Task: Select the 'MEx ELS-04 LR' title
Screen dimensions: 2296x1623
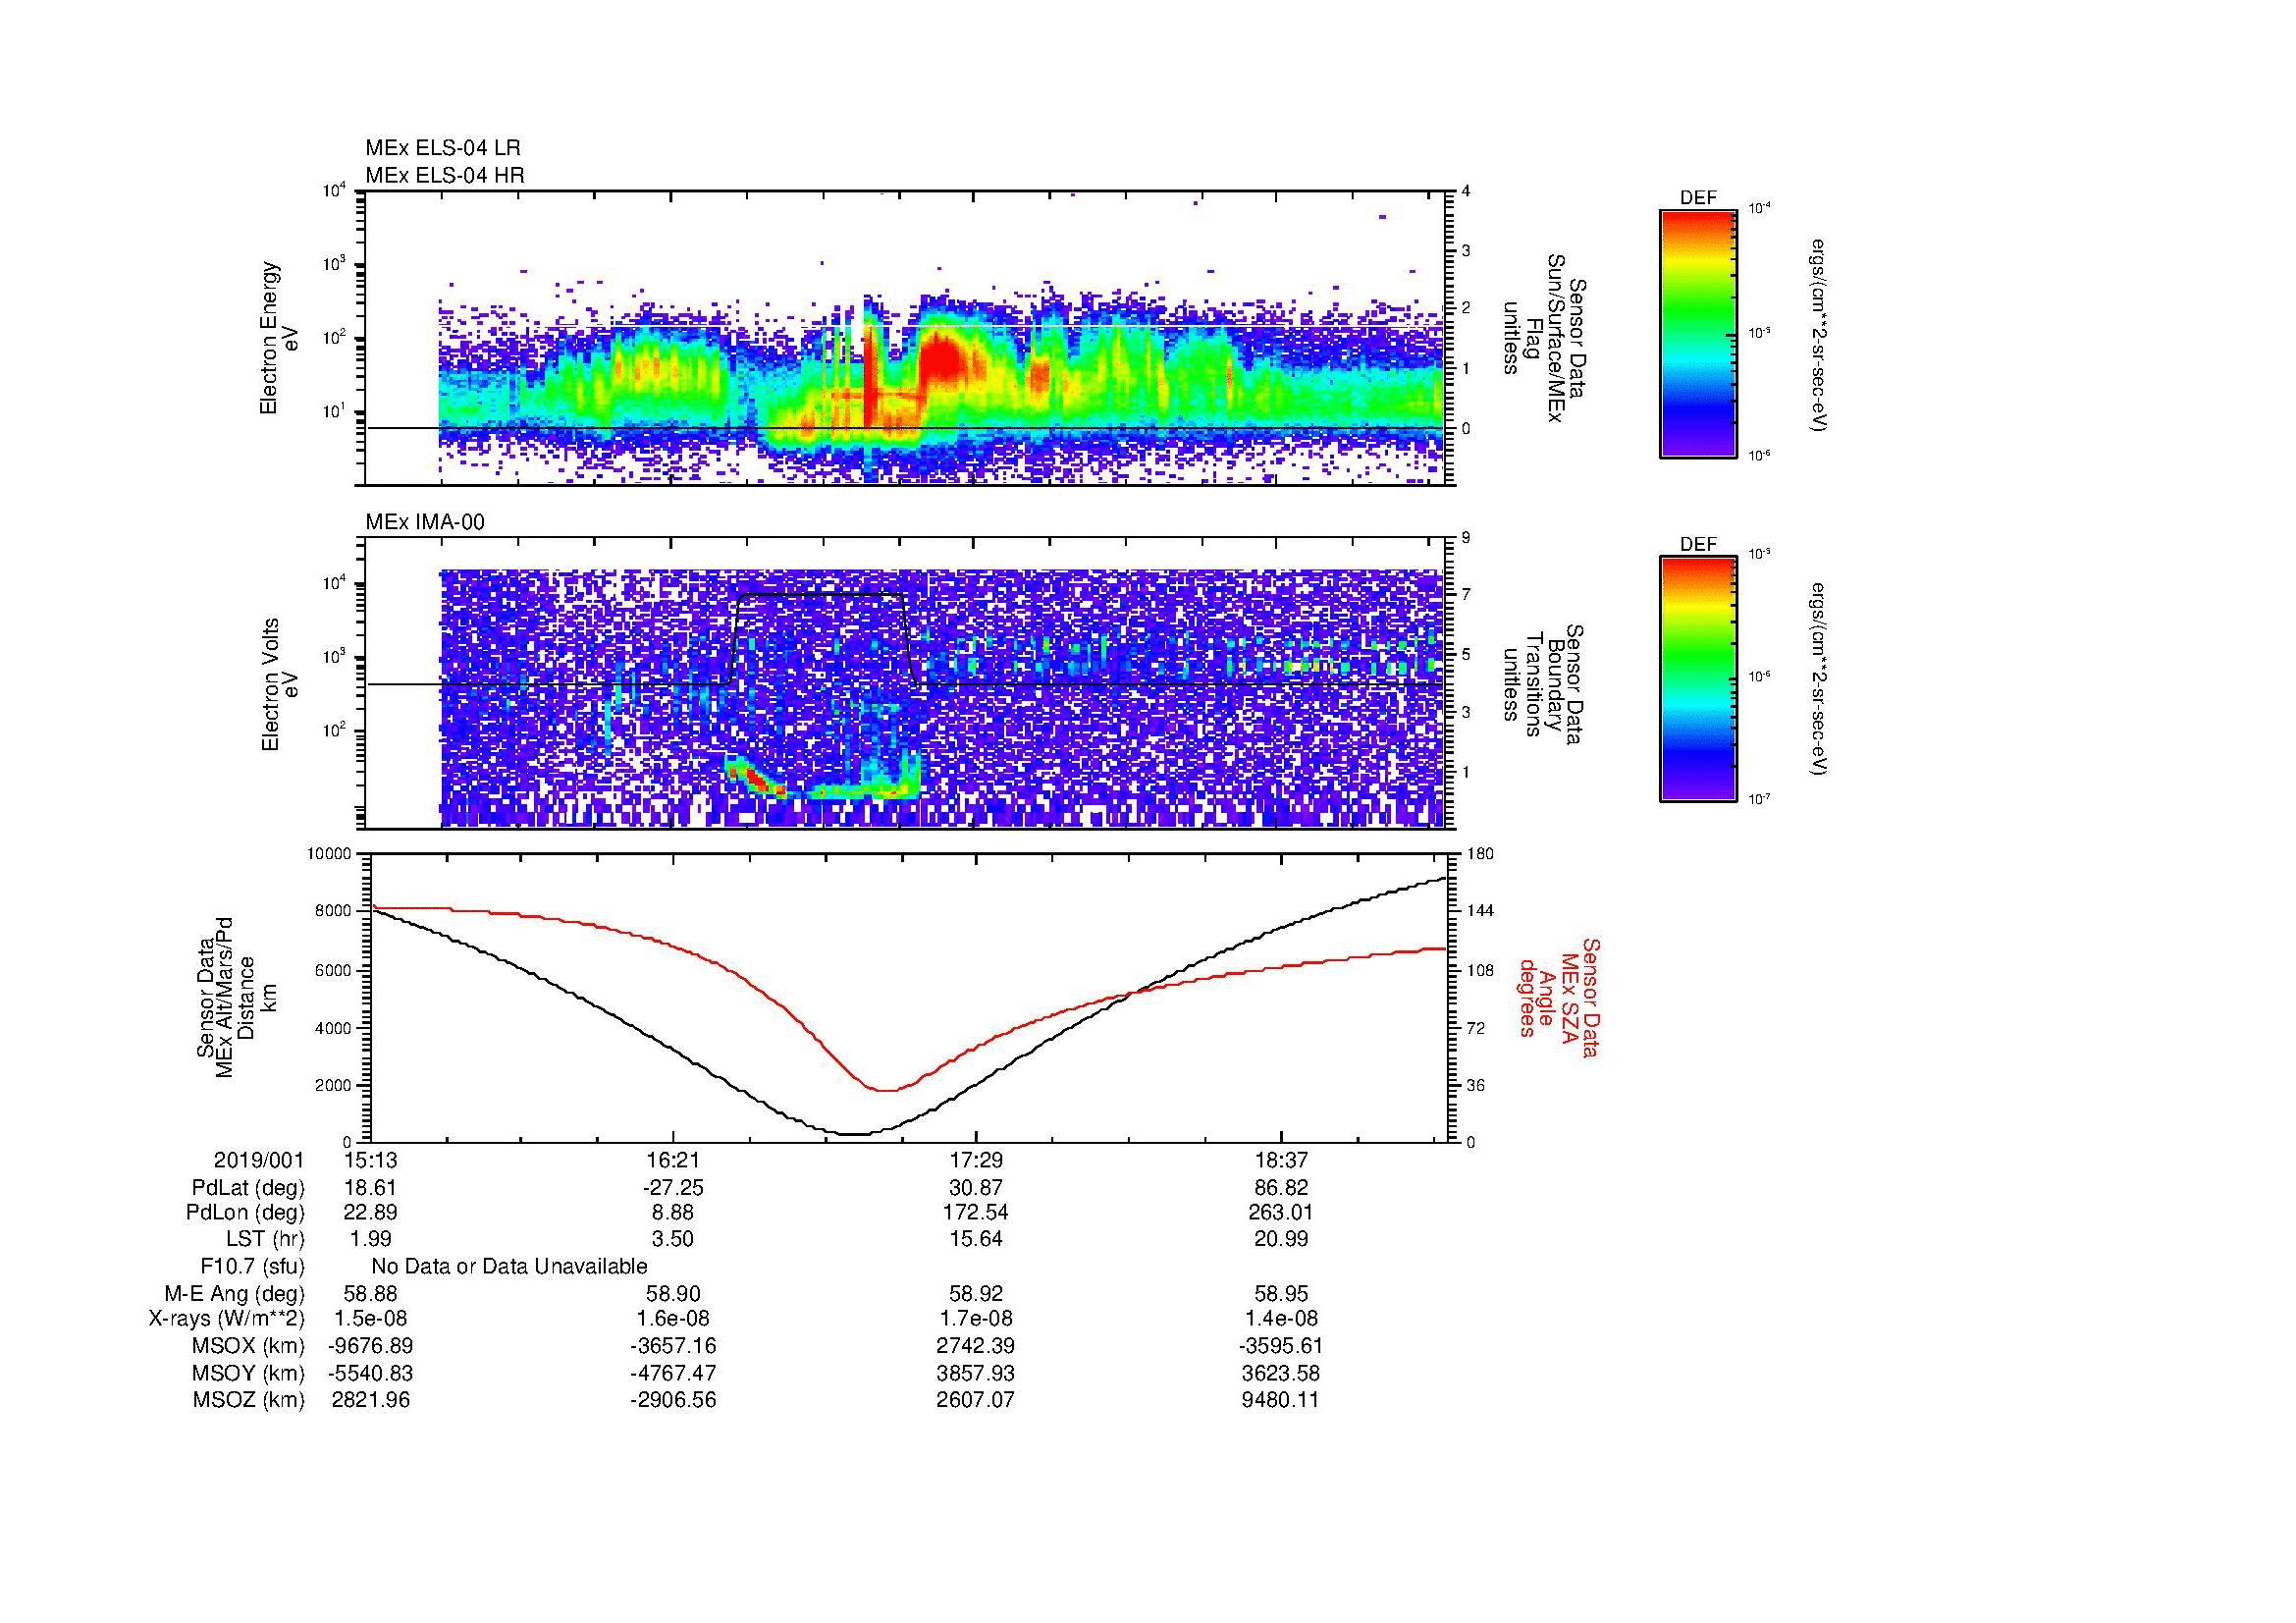Action: pos(443,148)
